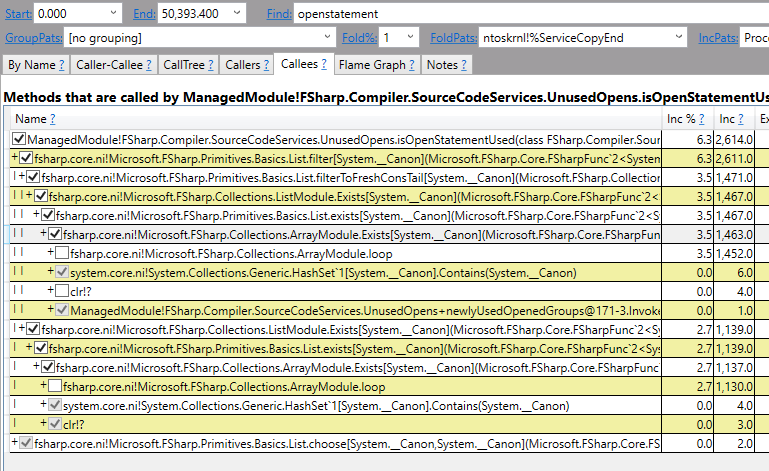Open help link beside Inc % header
769x471 pixels.
click(701, 119)
